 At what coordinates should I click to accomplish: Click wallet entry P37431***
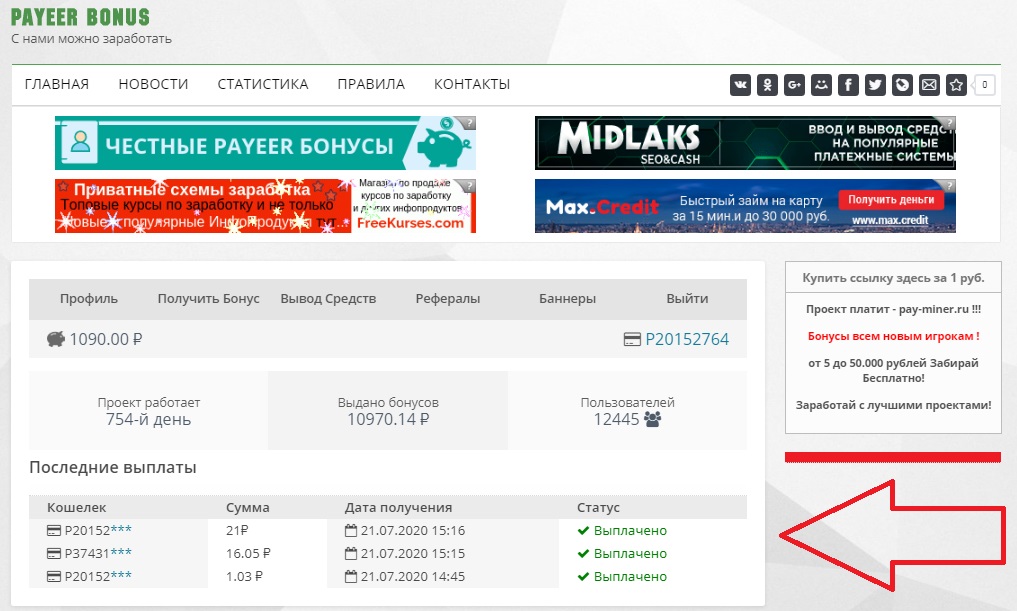click(x=98, y=553)
